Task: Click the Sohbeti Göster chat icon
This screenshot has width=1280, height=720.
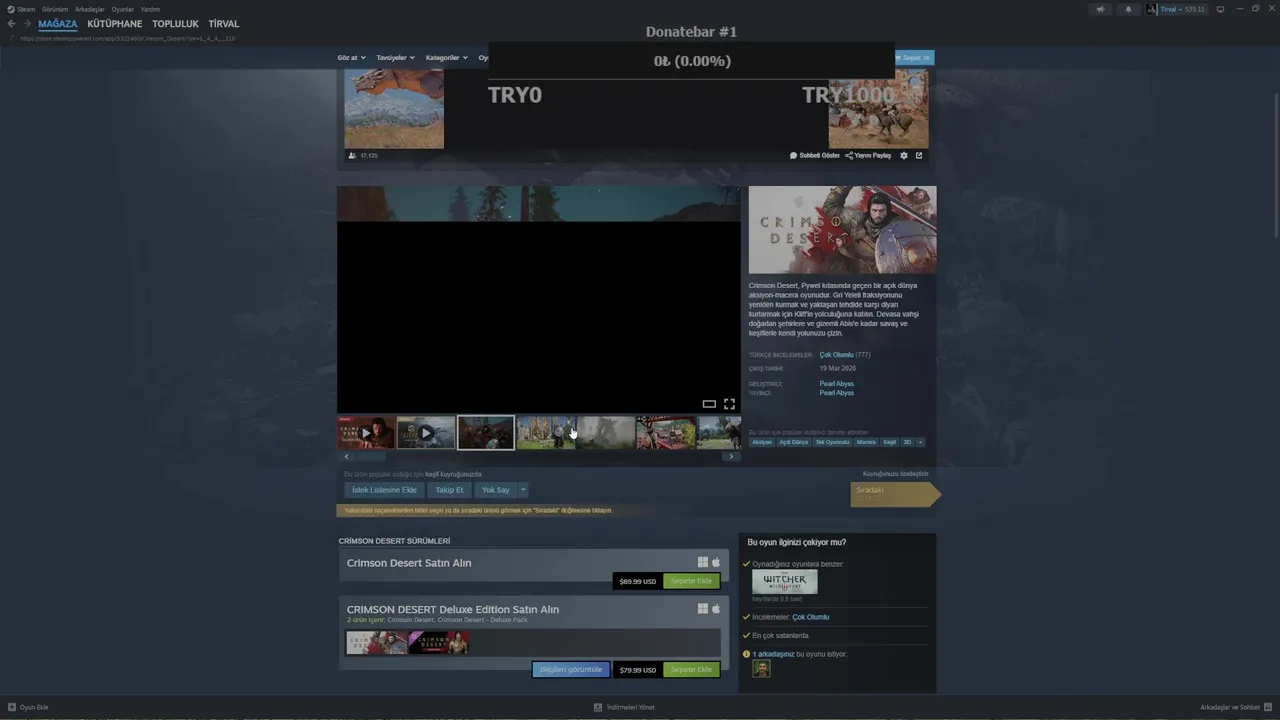Action: pyautogui.click(x=793, y=155)
